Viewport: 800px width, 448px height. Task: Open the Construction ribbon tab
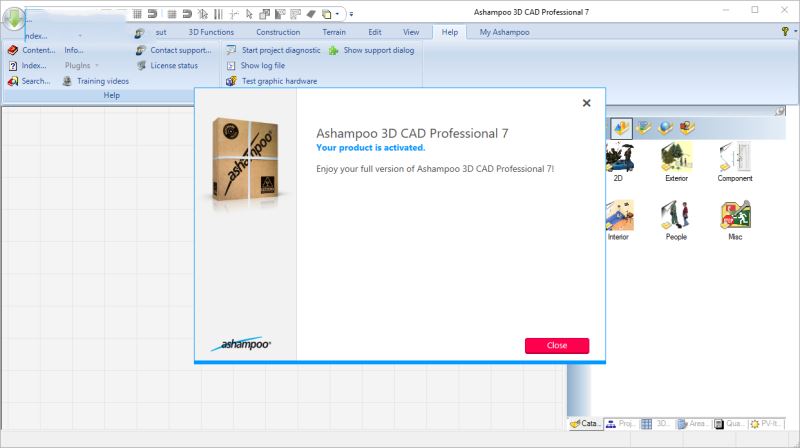(278, 32)
